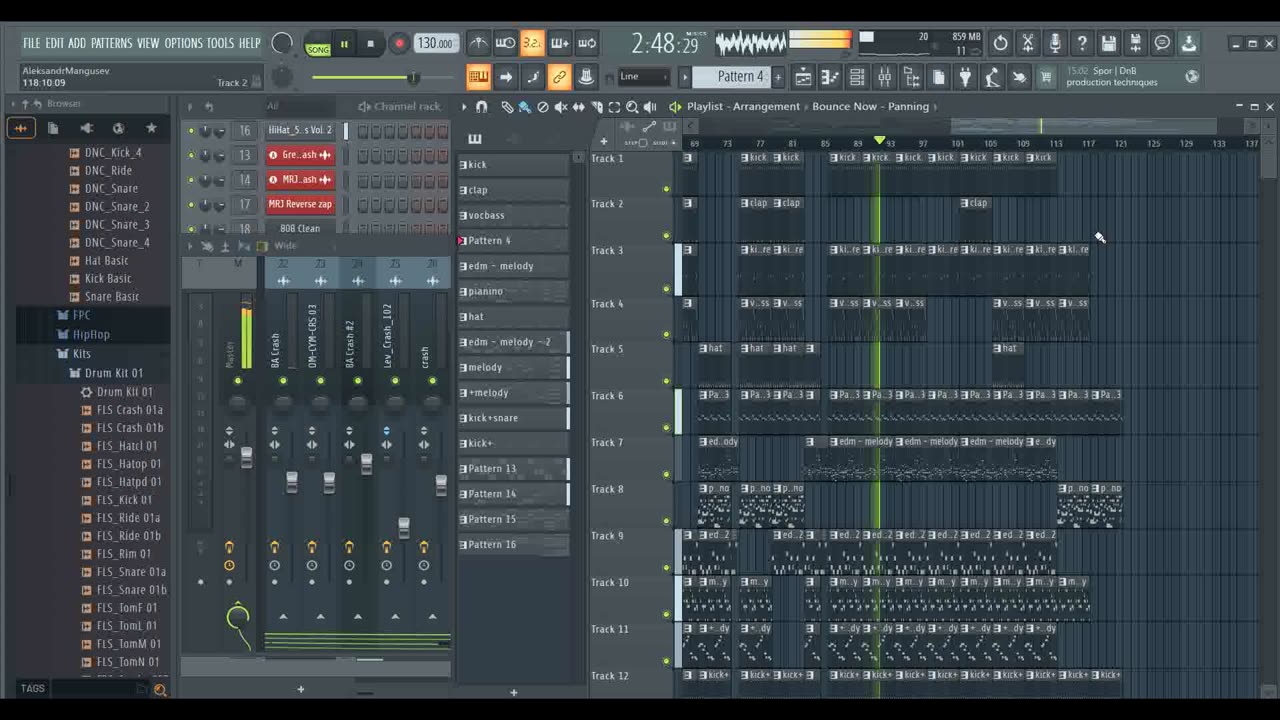Open pattern selector arrow beside Pattern 4
This screenshot has height=720, width=1280.
point(685,77)
